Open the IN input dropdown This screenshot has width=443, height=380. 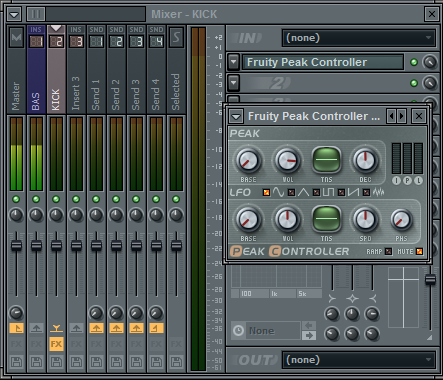coord(359,38)
